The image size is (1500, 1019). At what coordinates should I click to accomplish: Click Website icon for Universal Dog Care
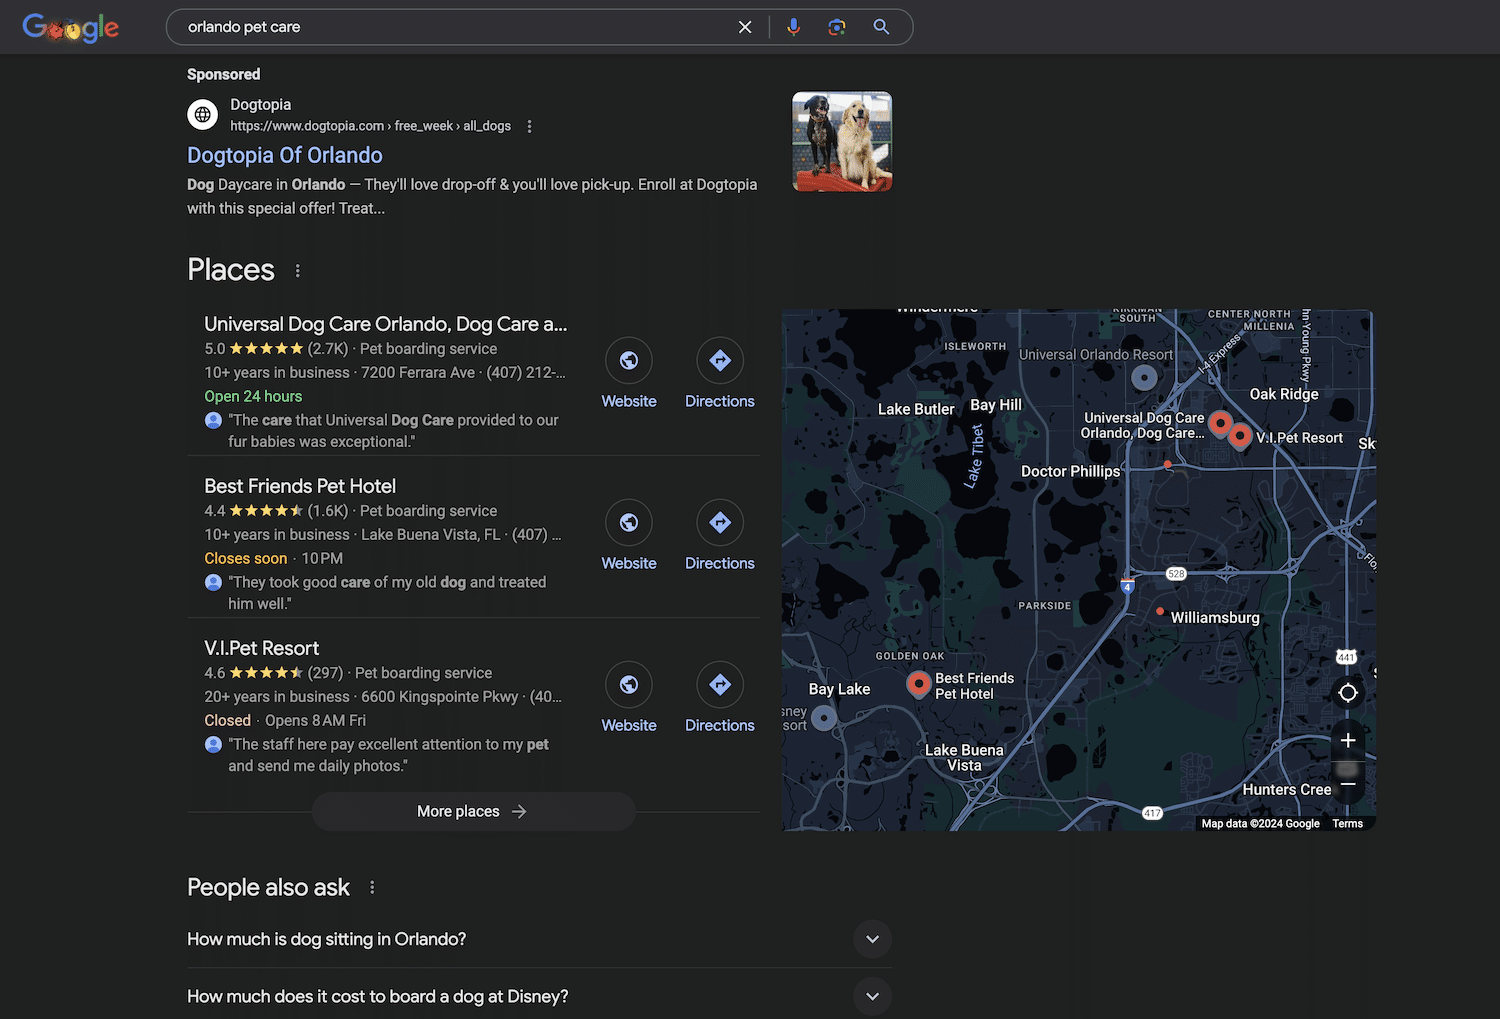tap(629, 361)
